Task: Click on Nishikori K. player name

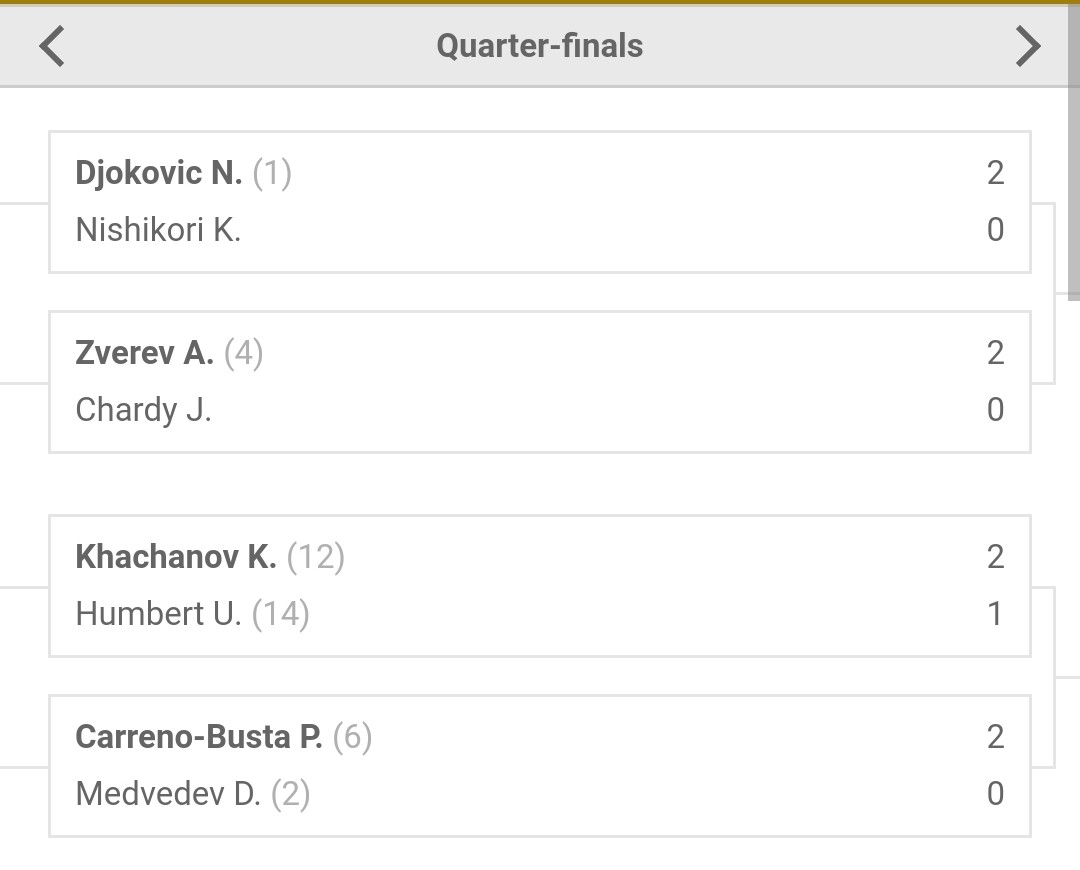Action: pos(158,229)
